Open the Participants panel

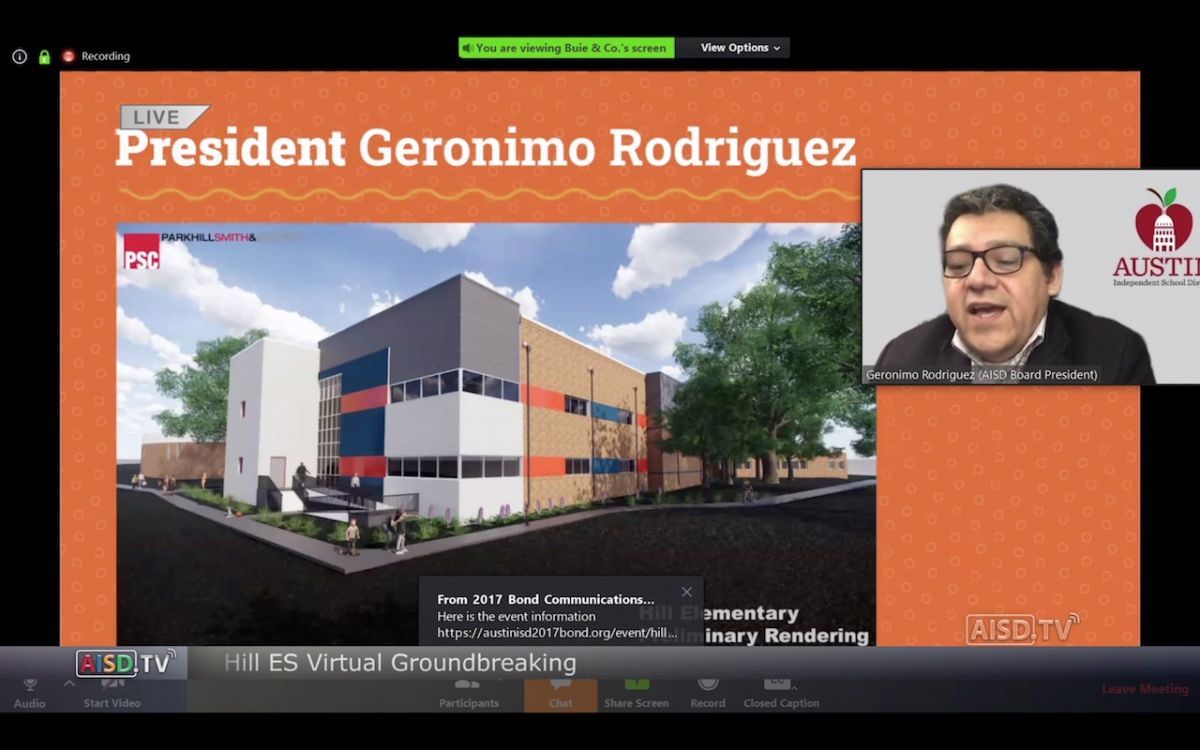468,691
